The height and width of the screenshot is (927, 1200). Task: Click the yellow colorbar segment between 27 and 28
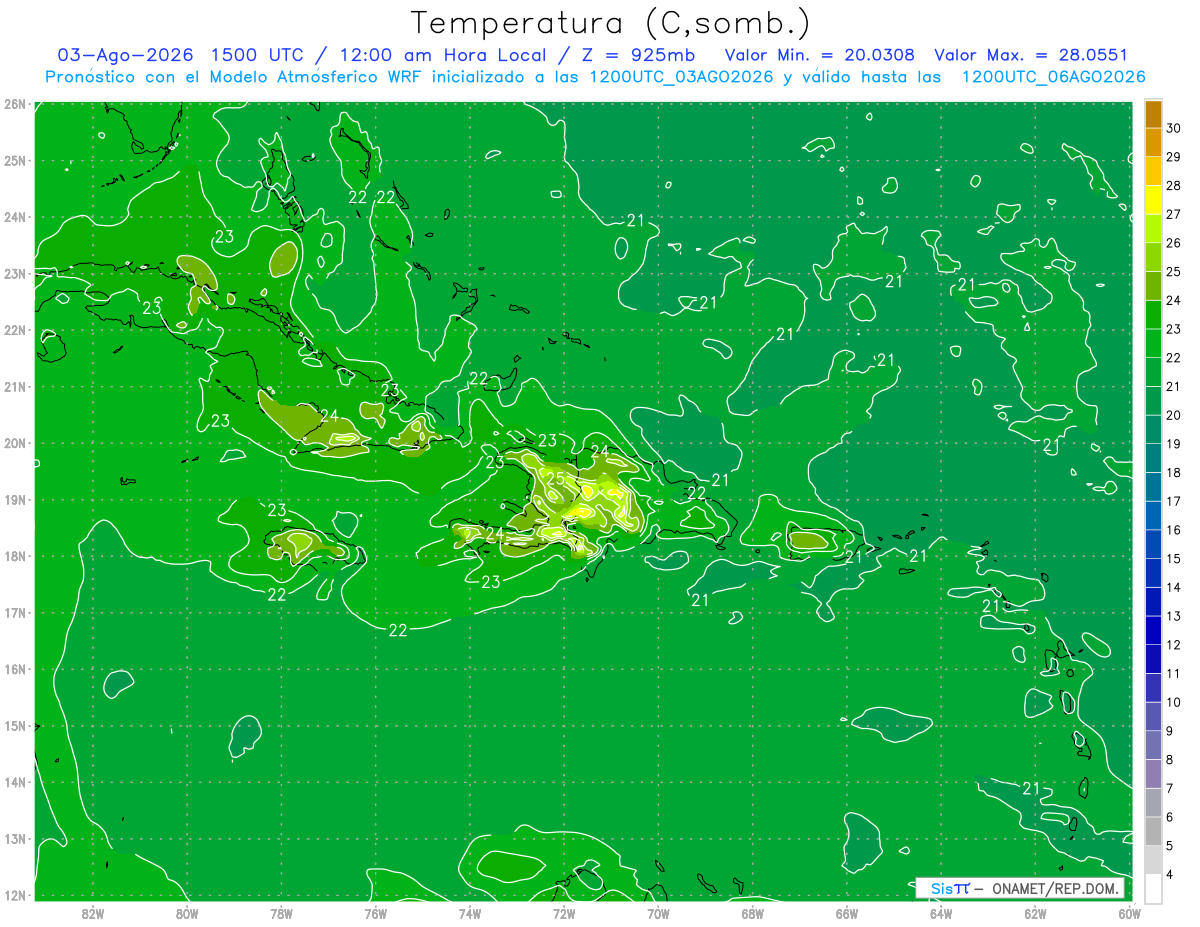click(1153, 200)
